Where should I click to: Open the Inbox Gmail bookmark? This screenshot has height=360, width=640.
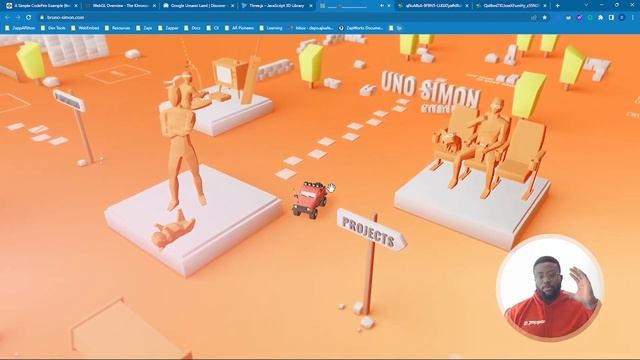click(311, 28)
